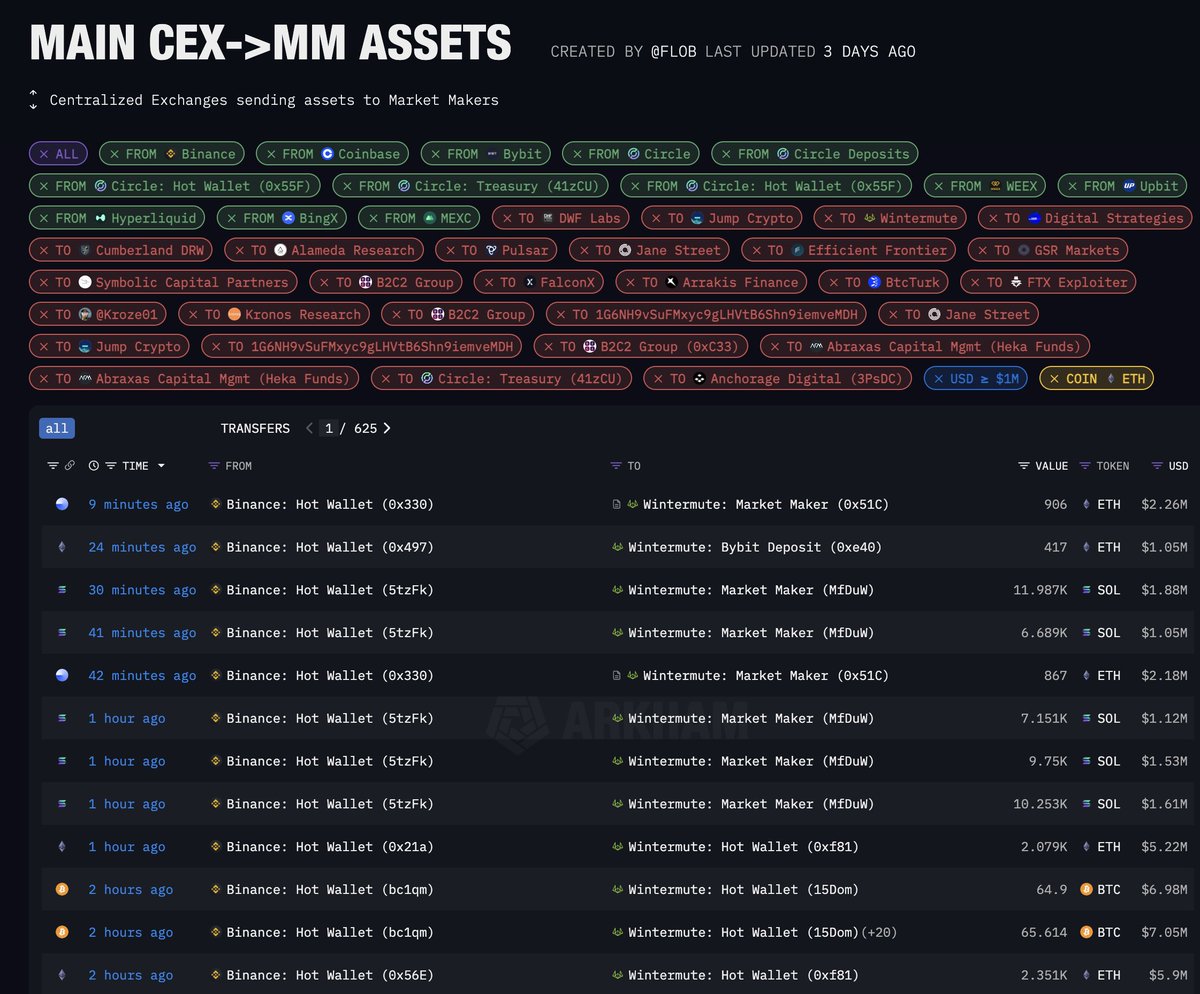The image size is (1200, 994).
Task: Remove the TO Symbolic Capital Partners chip
Action: (x=44, y=282)
